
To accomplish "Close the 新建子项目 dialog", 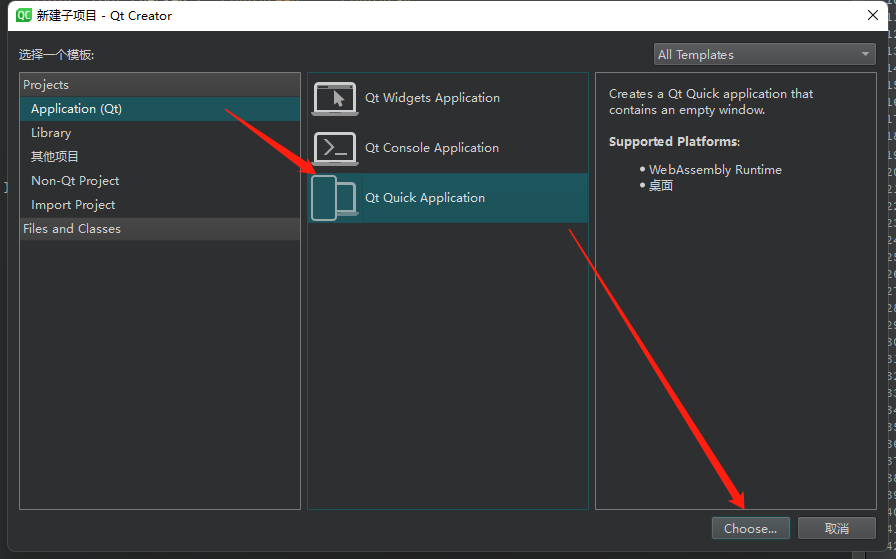I will 873,15.
